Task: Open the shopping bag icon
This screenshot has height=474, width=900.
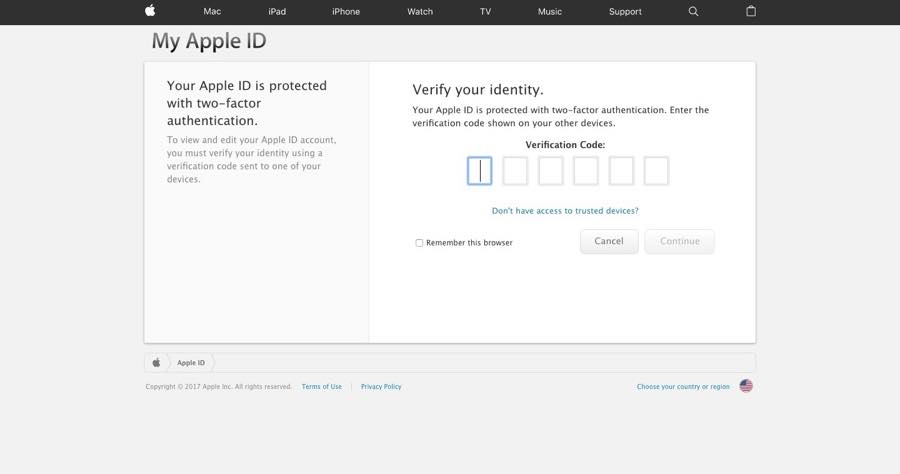Action: coord(751,11)
